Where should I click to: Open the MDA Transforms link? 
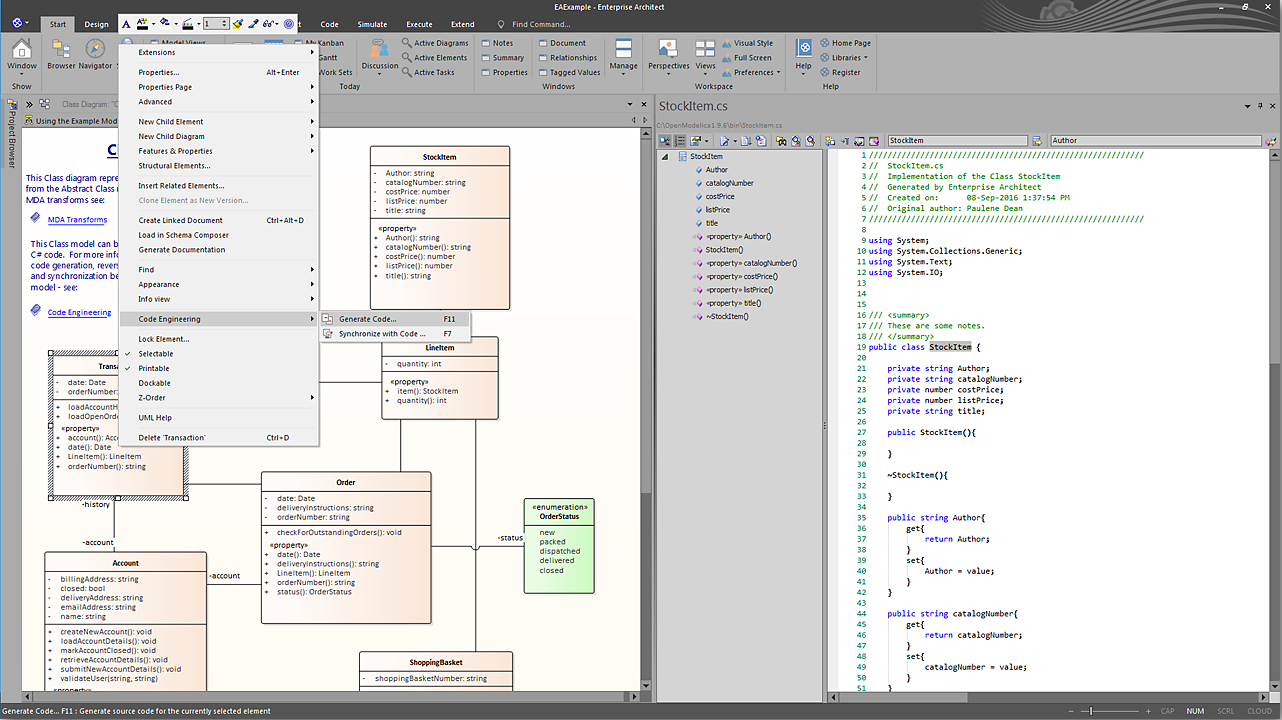coord(77,220)
